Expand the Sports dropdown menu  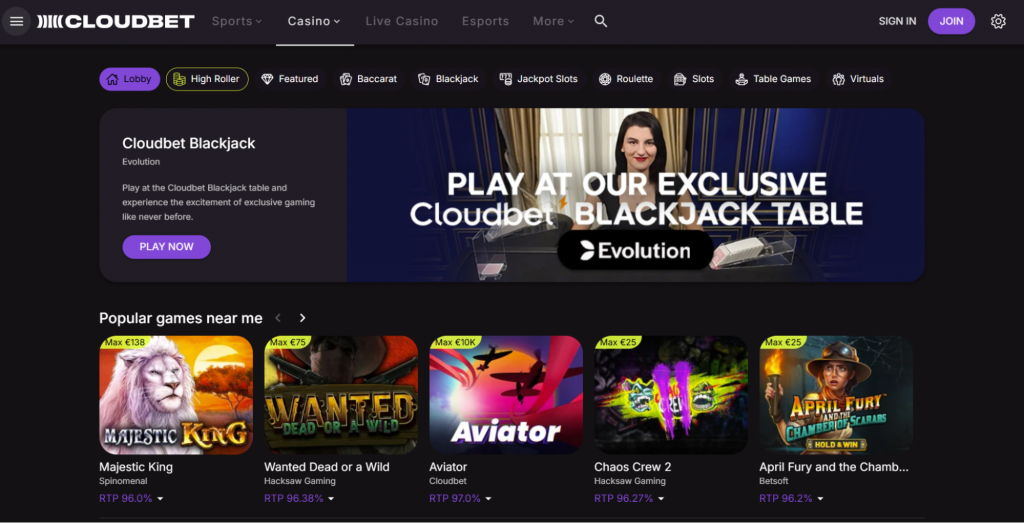point(237,21)
